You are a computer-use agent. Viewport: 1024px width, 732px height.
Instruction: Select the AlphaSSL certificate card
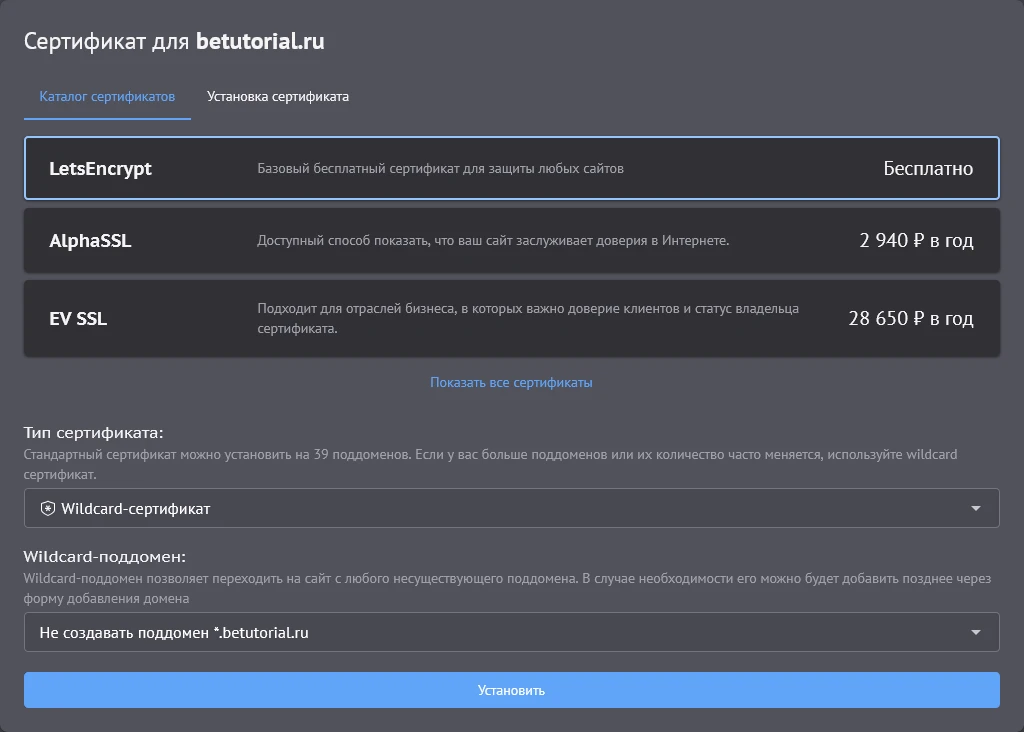click(512, 240)
